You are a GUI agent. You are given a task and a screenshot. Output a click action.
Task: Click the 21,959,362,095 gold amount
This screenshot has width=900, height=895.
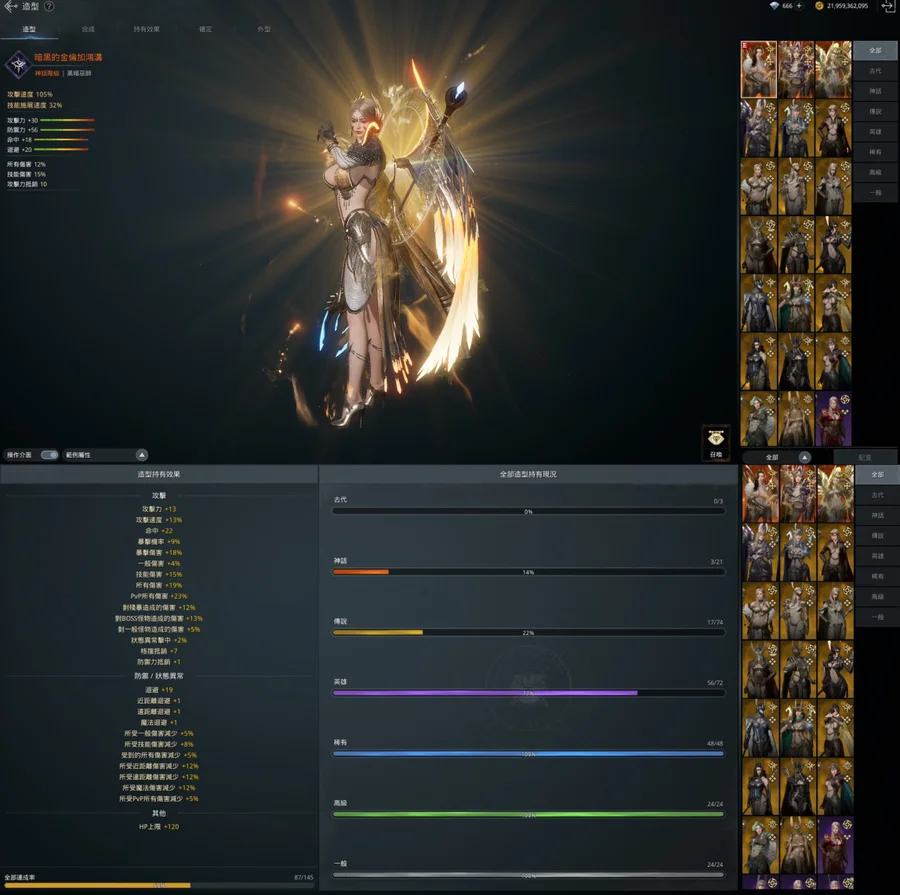click(848, 6)
